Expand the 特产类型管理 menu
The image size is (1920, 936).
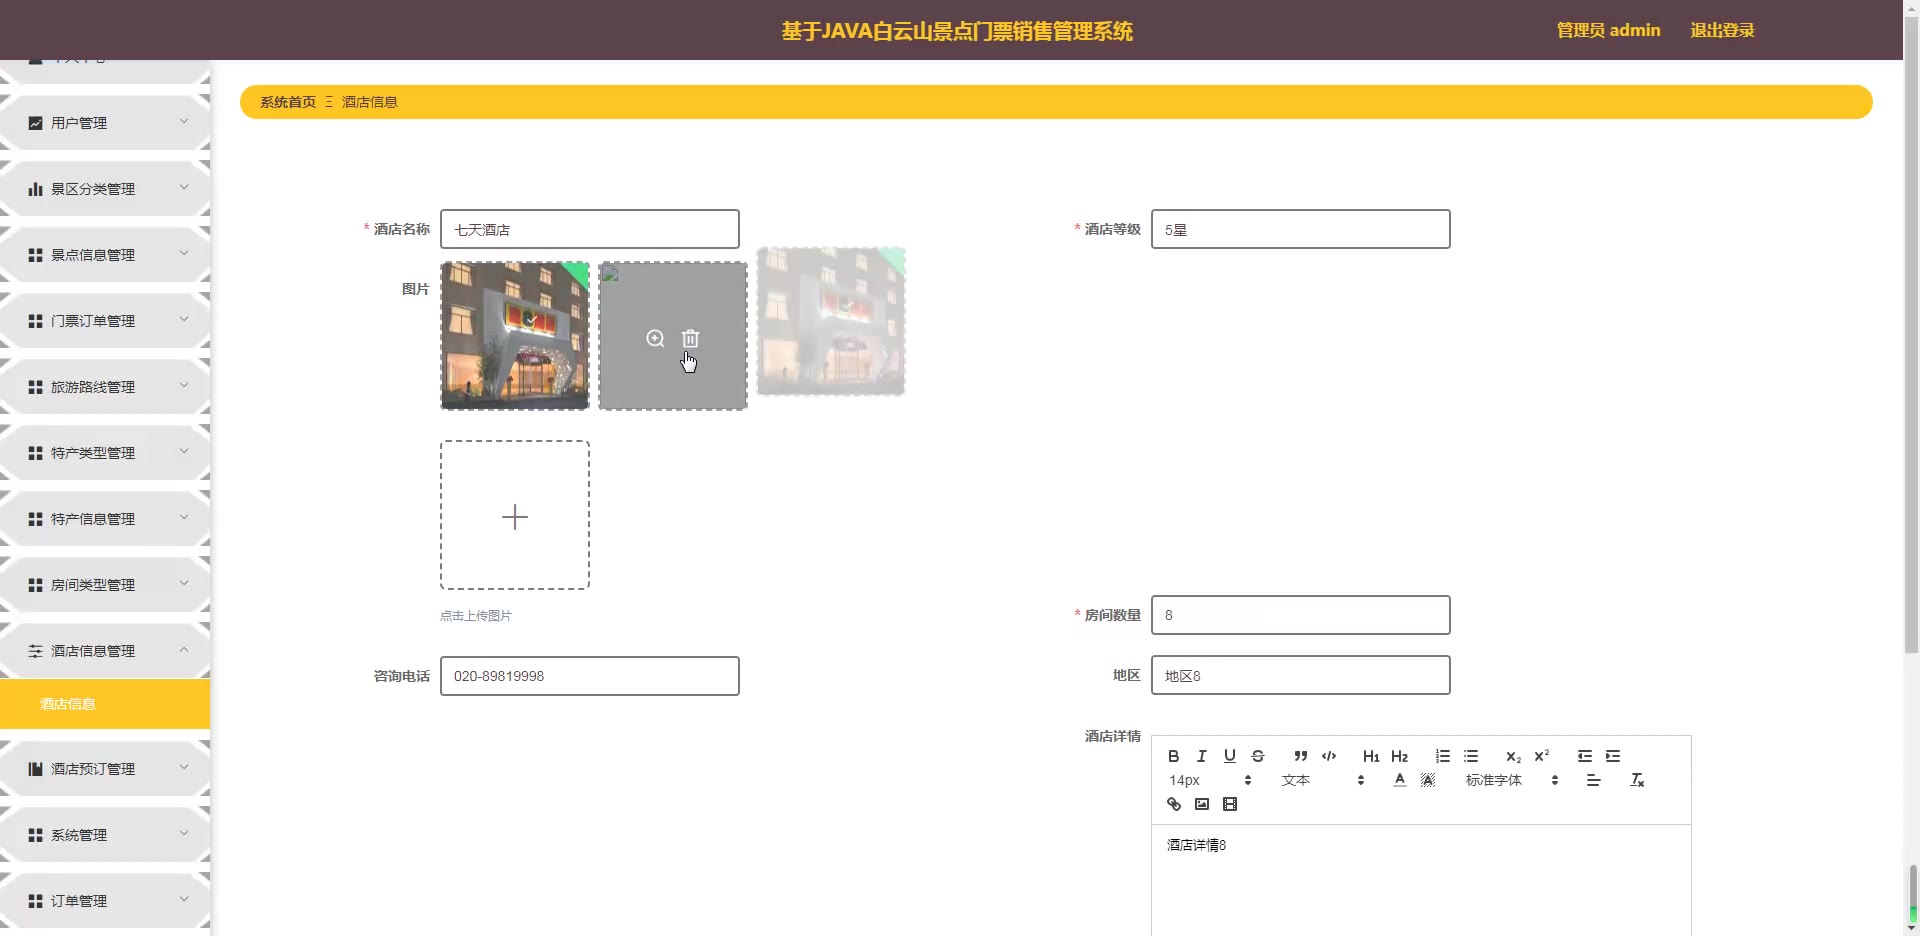105,453
